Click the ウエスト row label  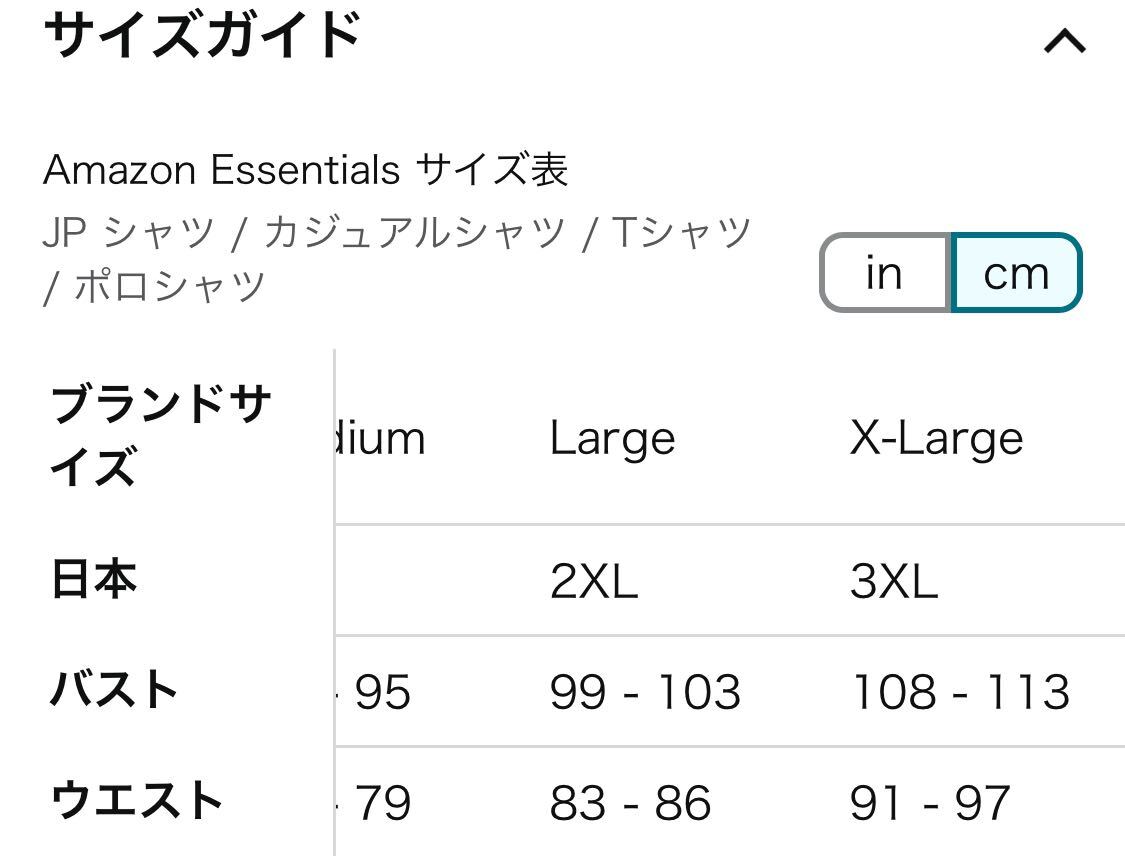[x=136, y=801]
